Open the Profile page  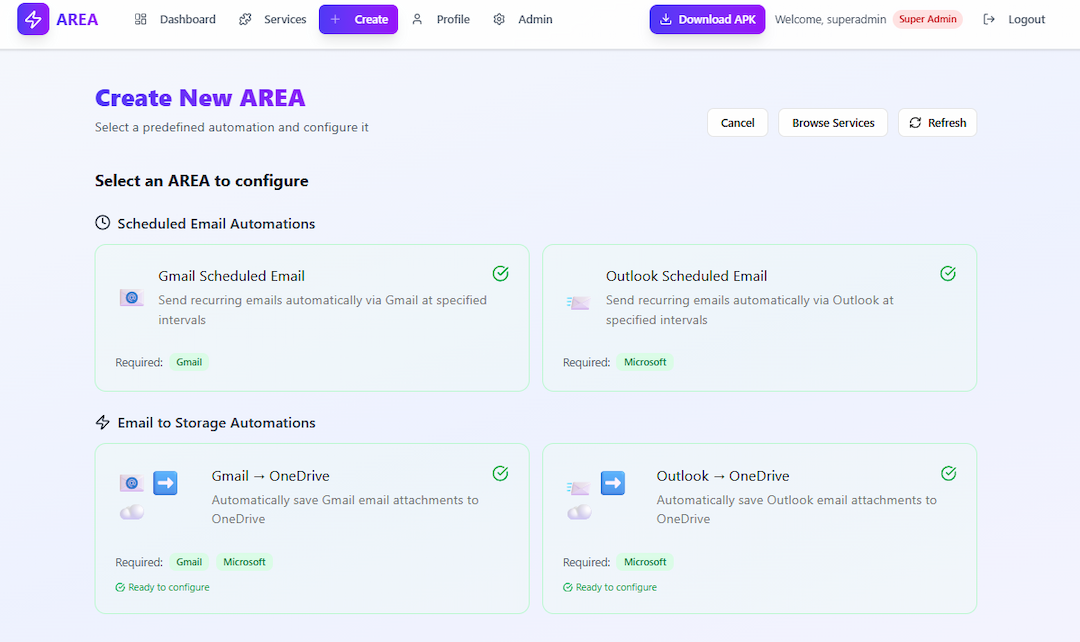click(441, 19)
